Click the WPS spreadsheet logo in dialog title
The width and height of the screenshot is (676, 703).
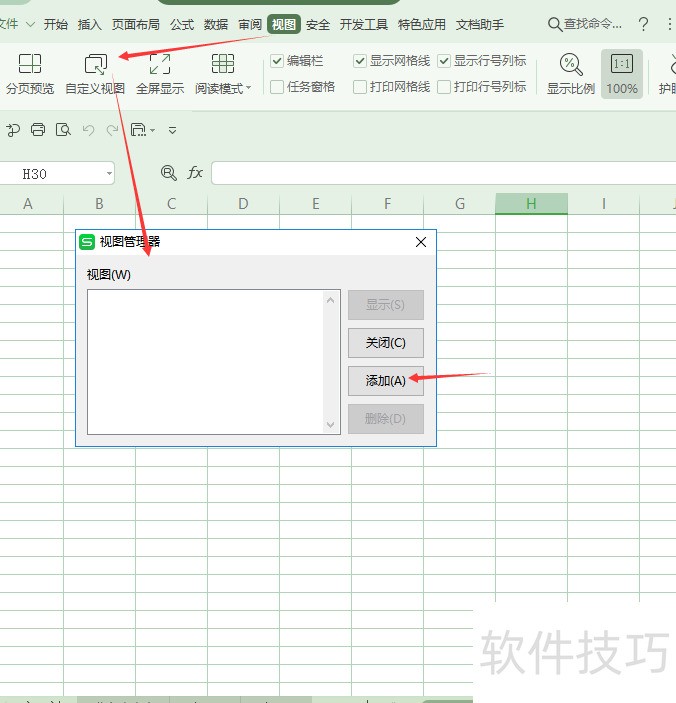[x=87, y=242]
